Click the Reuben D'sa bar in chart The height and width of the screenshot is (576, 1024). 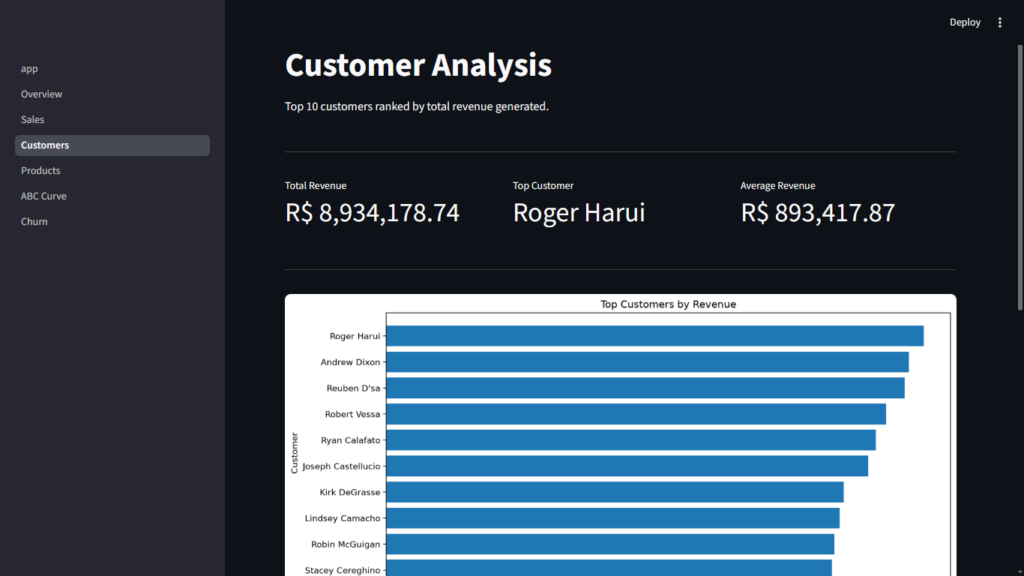(x=646, y=388)
